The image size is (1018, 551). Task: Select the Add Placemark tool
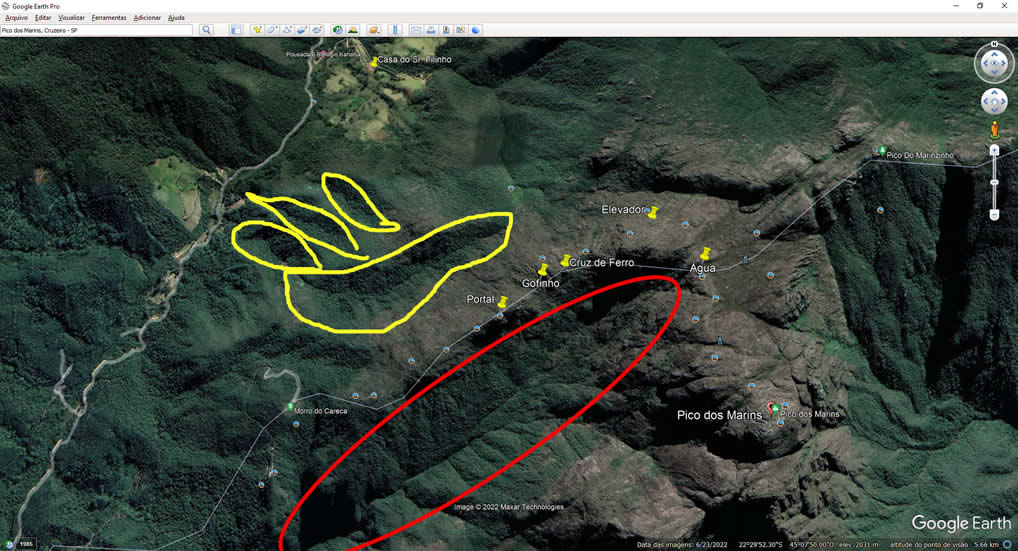tap(257, 30)
